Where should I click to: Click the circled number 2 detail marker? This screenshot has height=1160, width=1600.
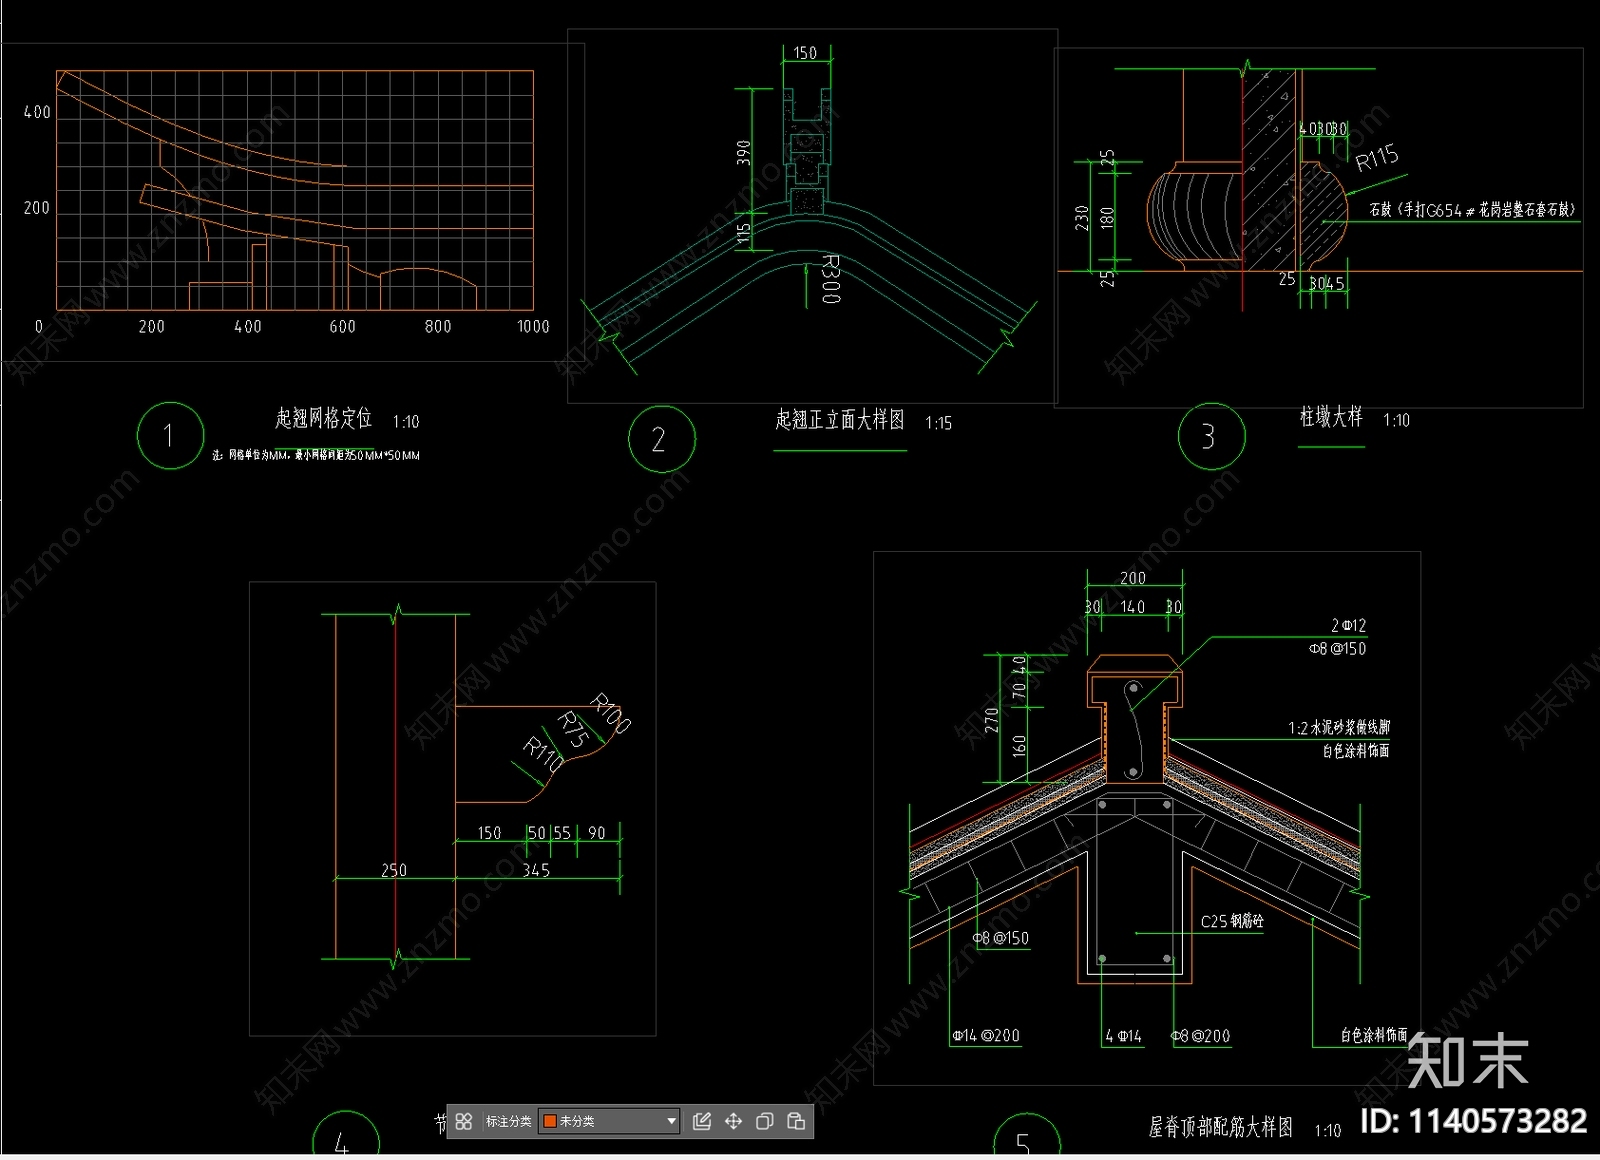[x=661, y=439]
